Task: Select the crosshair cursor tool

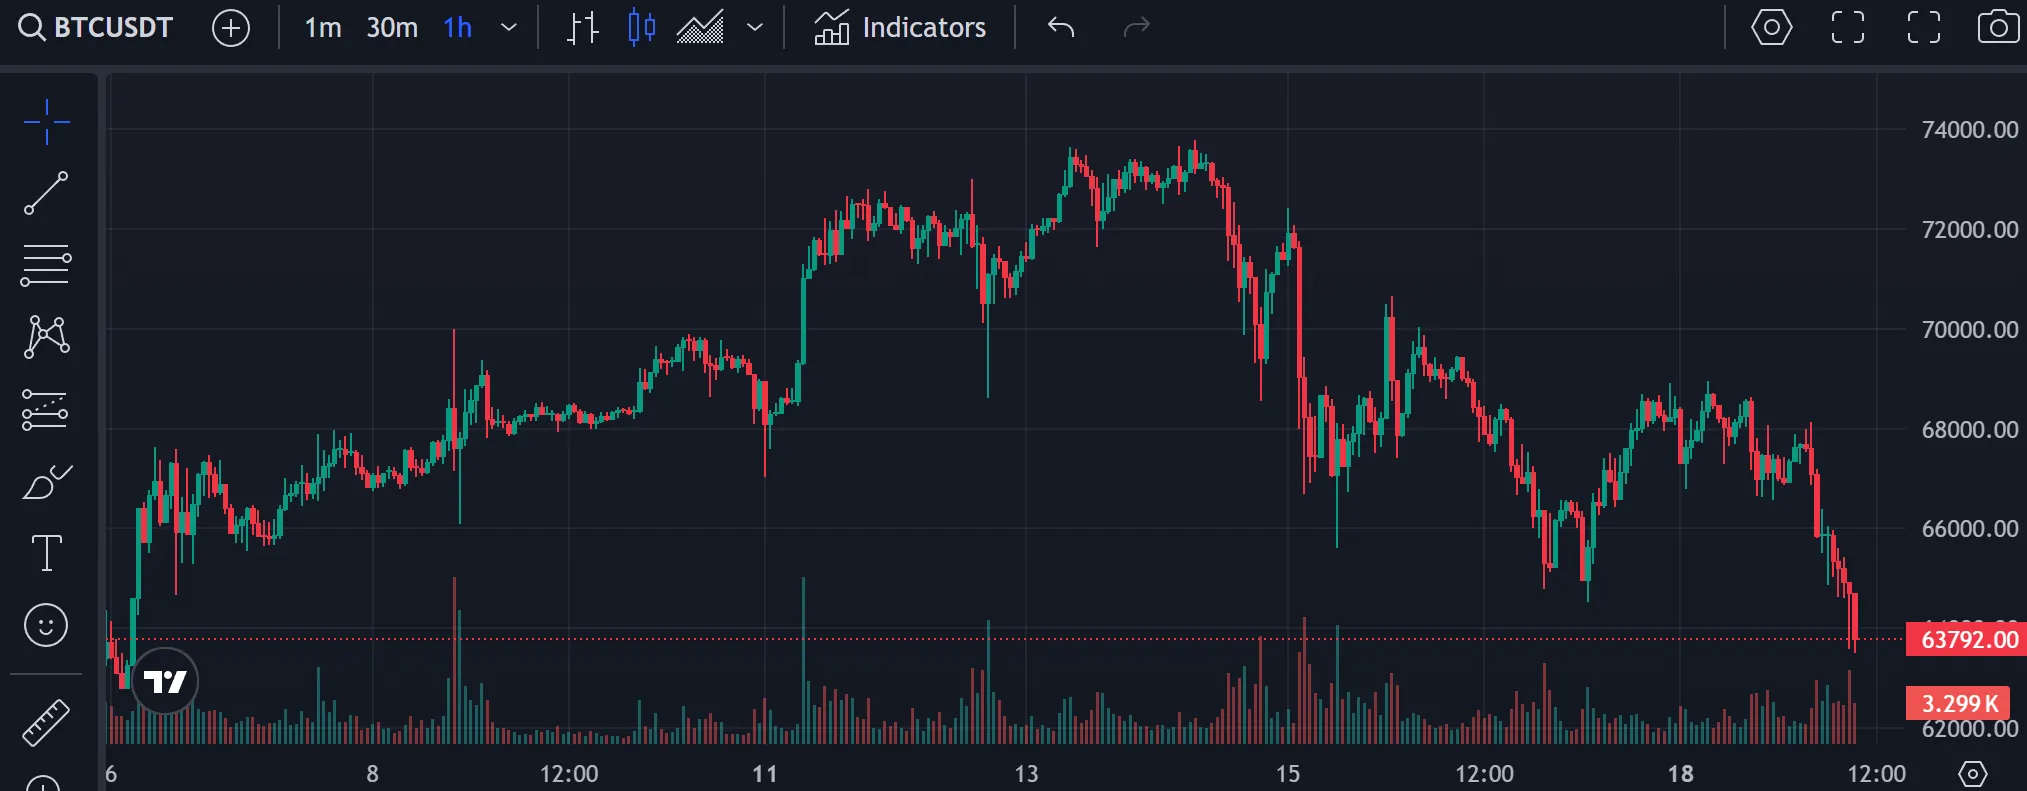Action: click(x=46, y=122)
